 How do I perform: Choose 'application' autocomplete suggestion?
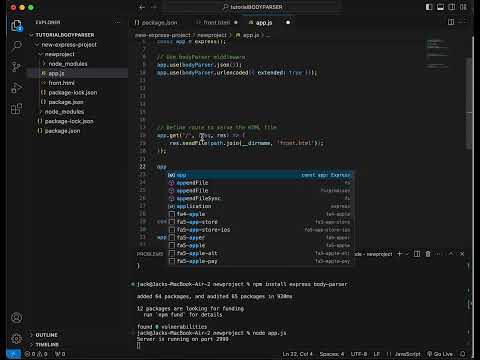pyautogui.click(x=260, y=206)
